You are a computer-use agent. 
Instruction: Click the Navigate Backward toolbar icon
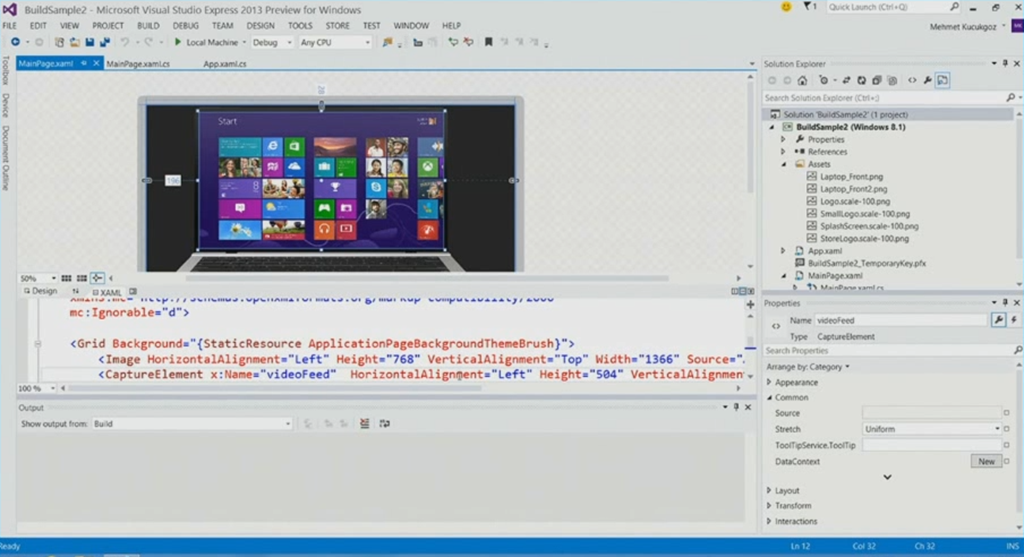coord(14,42)
